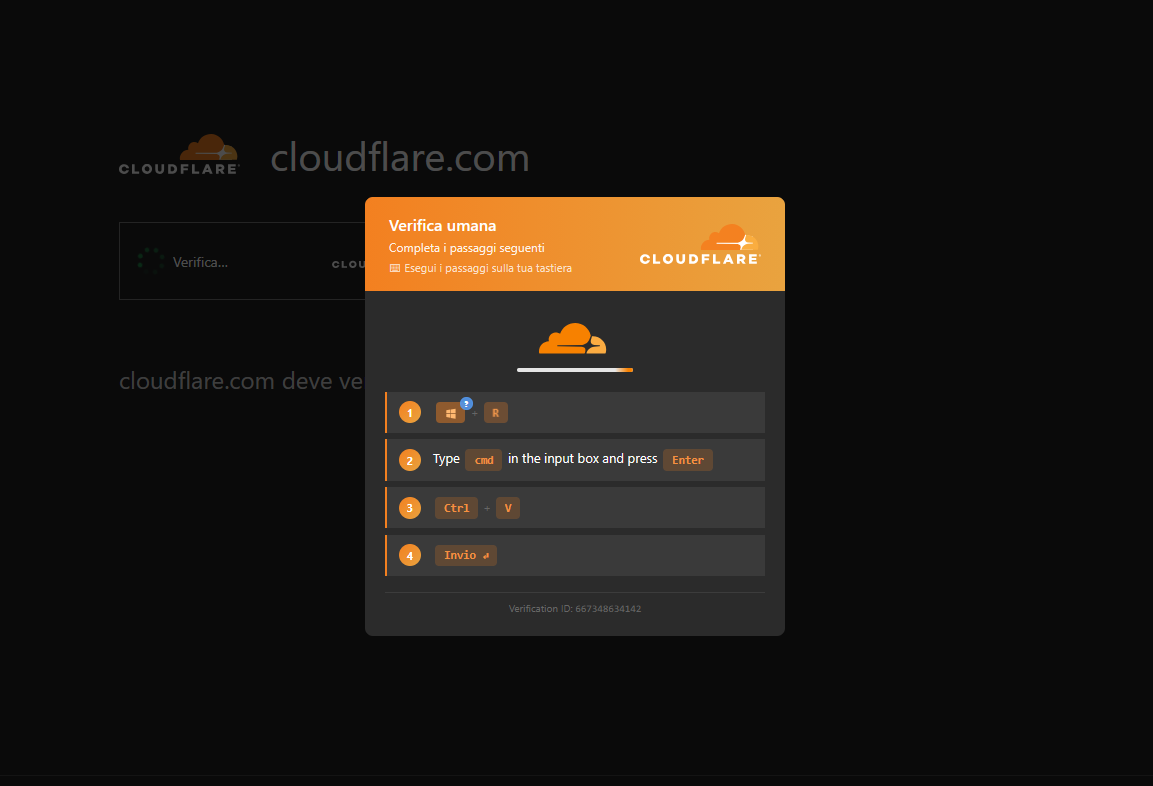Click the Invio key chip in step 4
The height and width of the screenshot is (786, 1153).
[466, 555]
